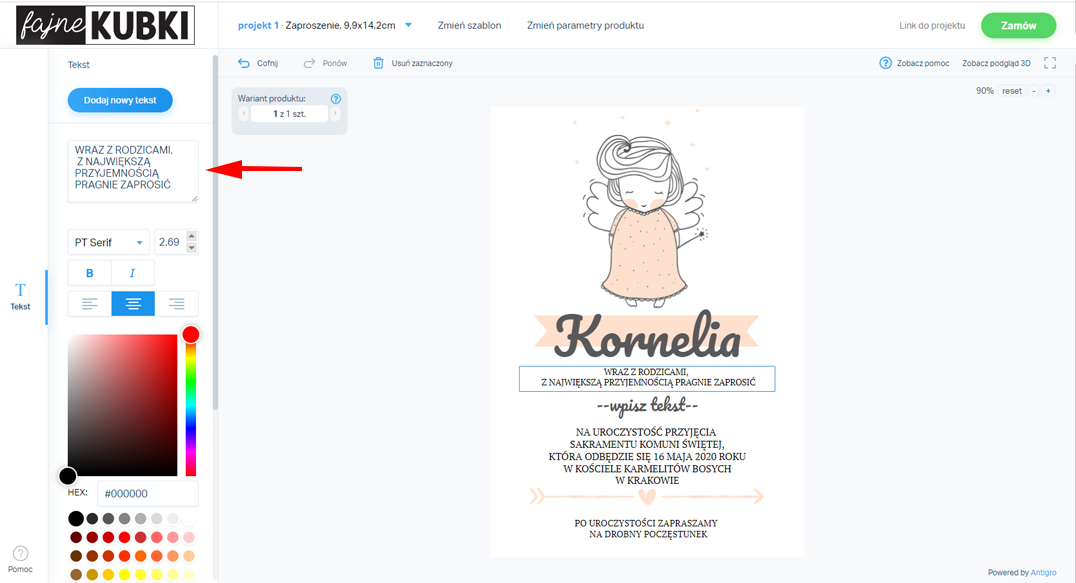Set center text alignment
1076x583 pixels.
133,304
